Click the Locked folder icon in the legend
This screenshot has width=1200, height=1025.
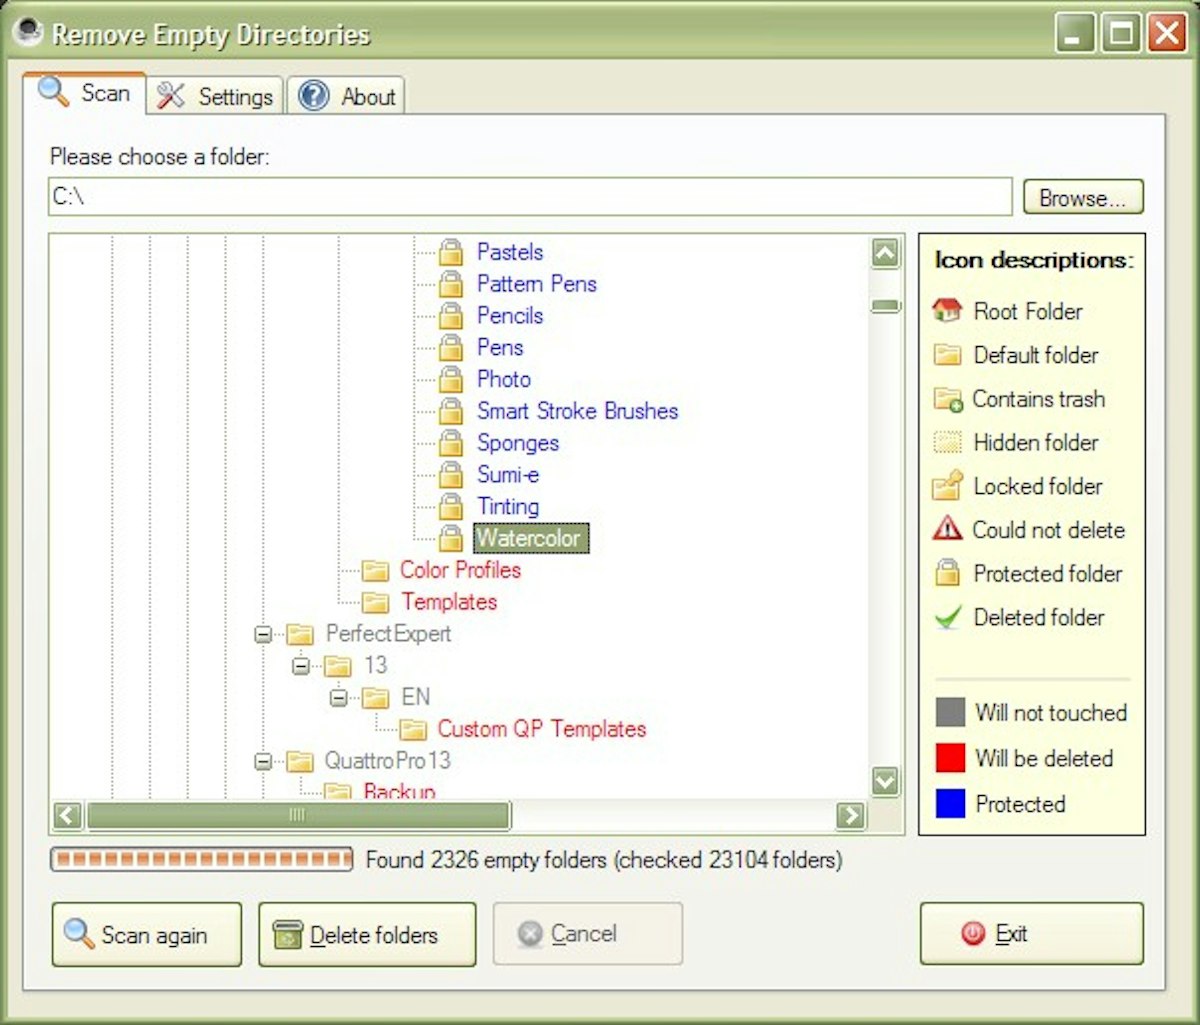pyautogui.click(x=946, y=487)
